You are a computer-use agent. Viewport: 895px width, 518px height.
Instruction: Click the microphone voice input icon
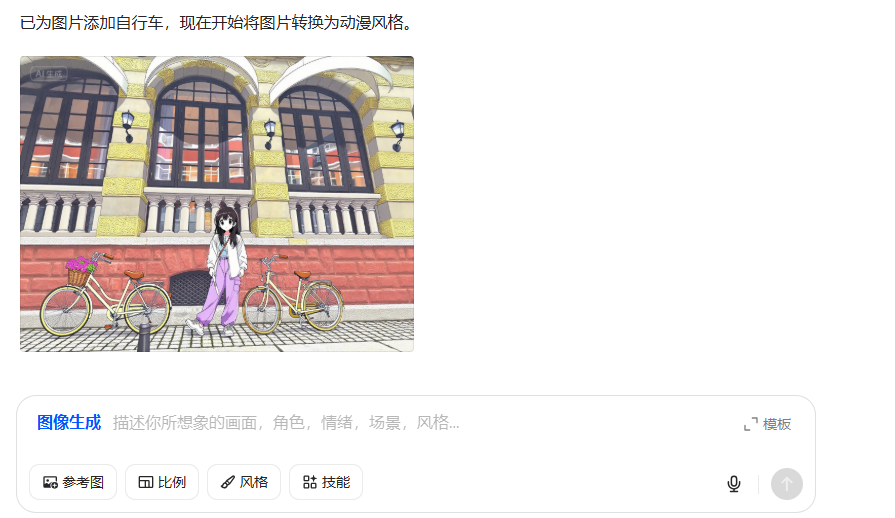(733, 484)
